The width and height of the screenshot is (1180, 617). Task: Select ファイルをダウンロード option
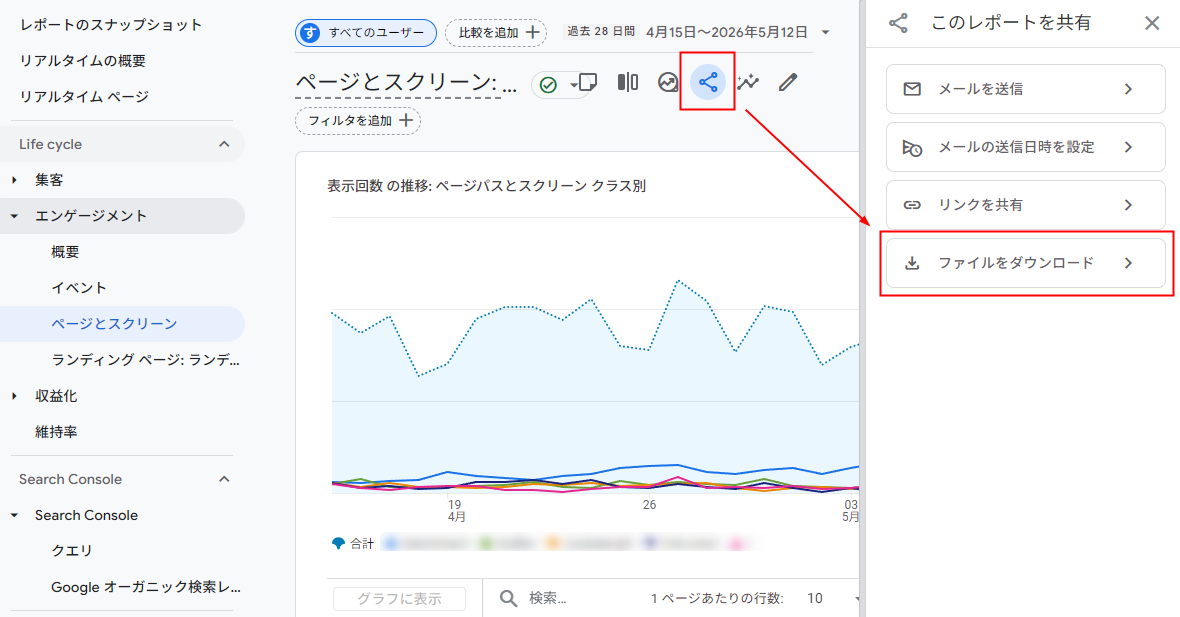coord(1026,263)
